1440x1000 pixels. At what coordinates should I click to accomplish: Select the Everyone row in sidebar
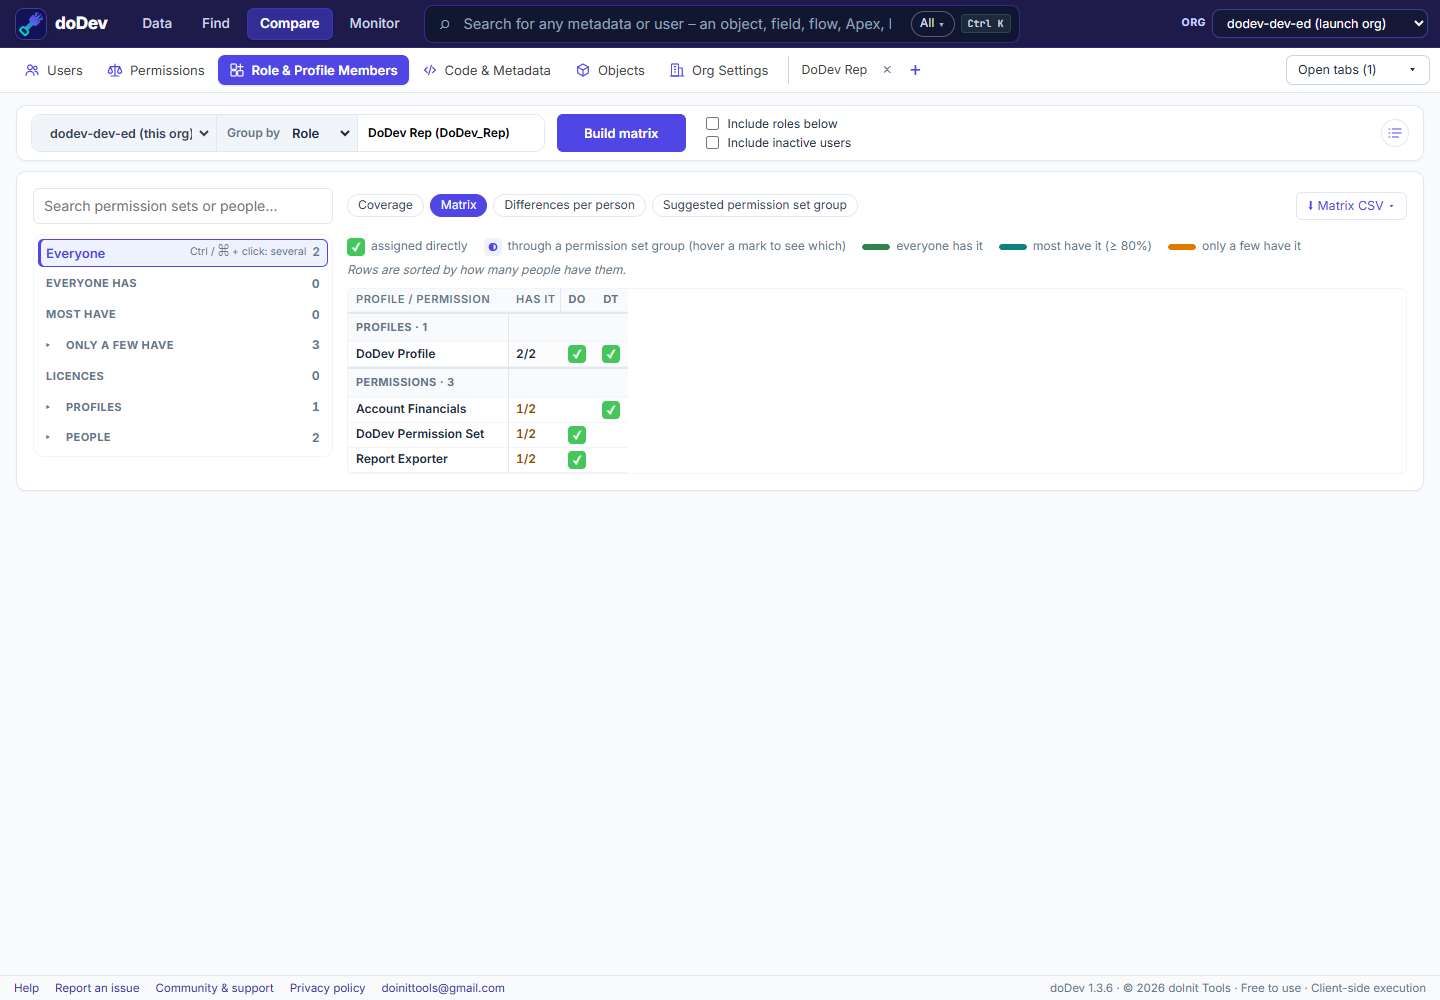tap(183, 253)
